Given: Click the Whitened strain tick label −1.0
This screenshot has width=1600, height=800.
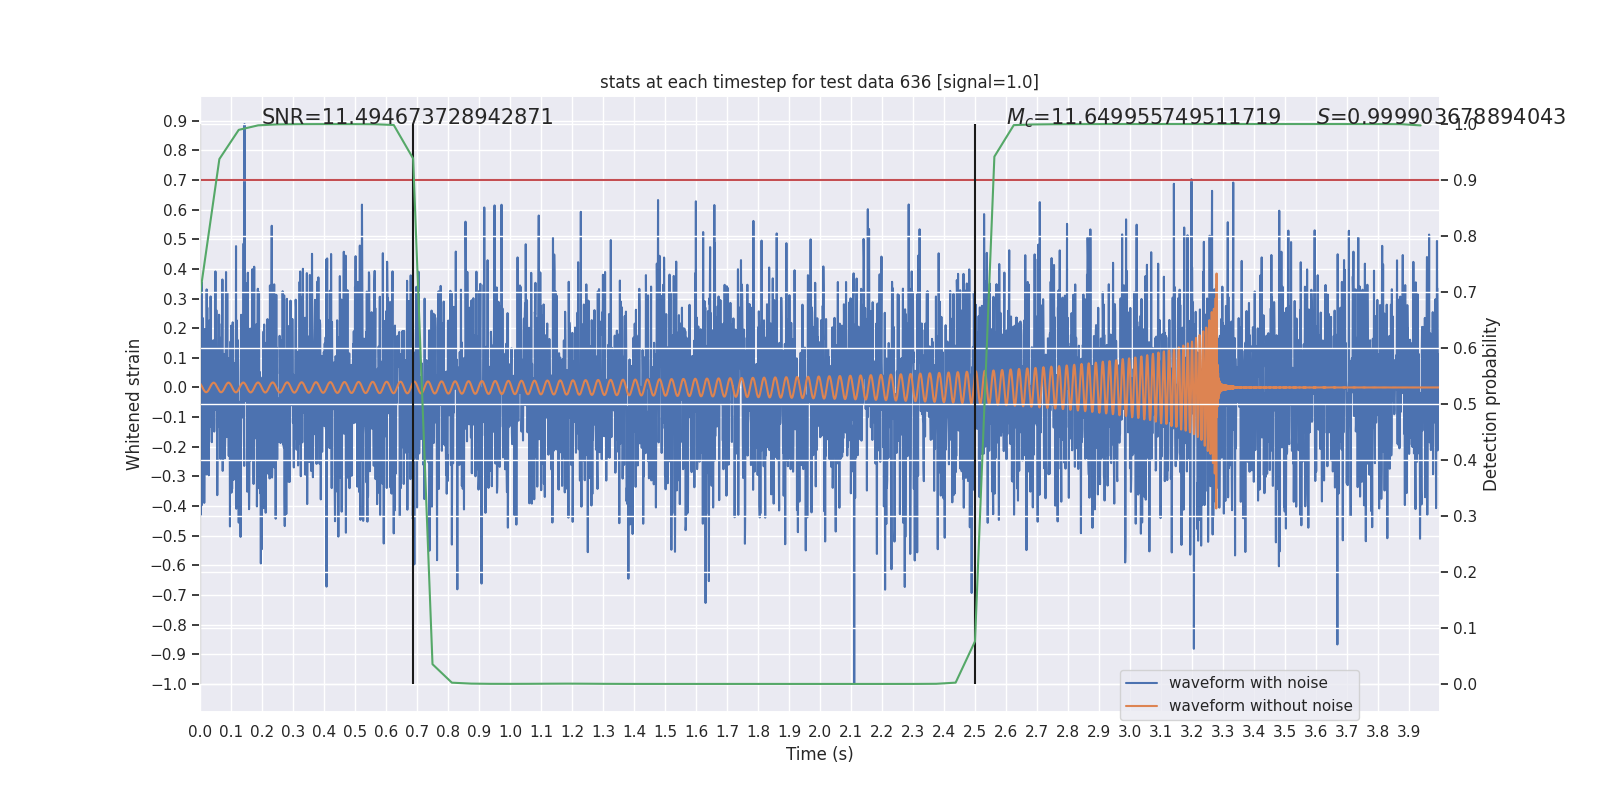Looking at the screenshot, I should 169,685.
